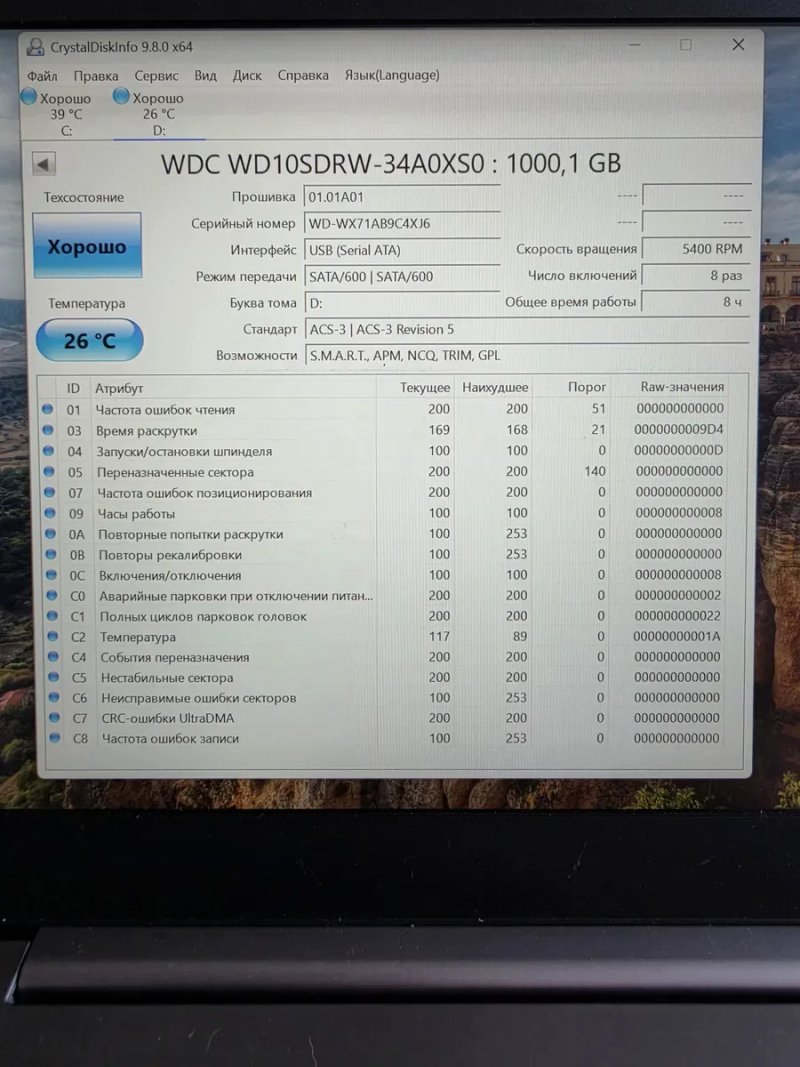Click status dot for attribute C1
800x1067 pixels.
52,616
